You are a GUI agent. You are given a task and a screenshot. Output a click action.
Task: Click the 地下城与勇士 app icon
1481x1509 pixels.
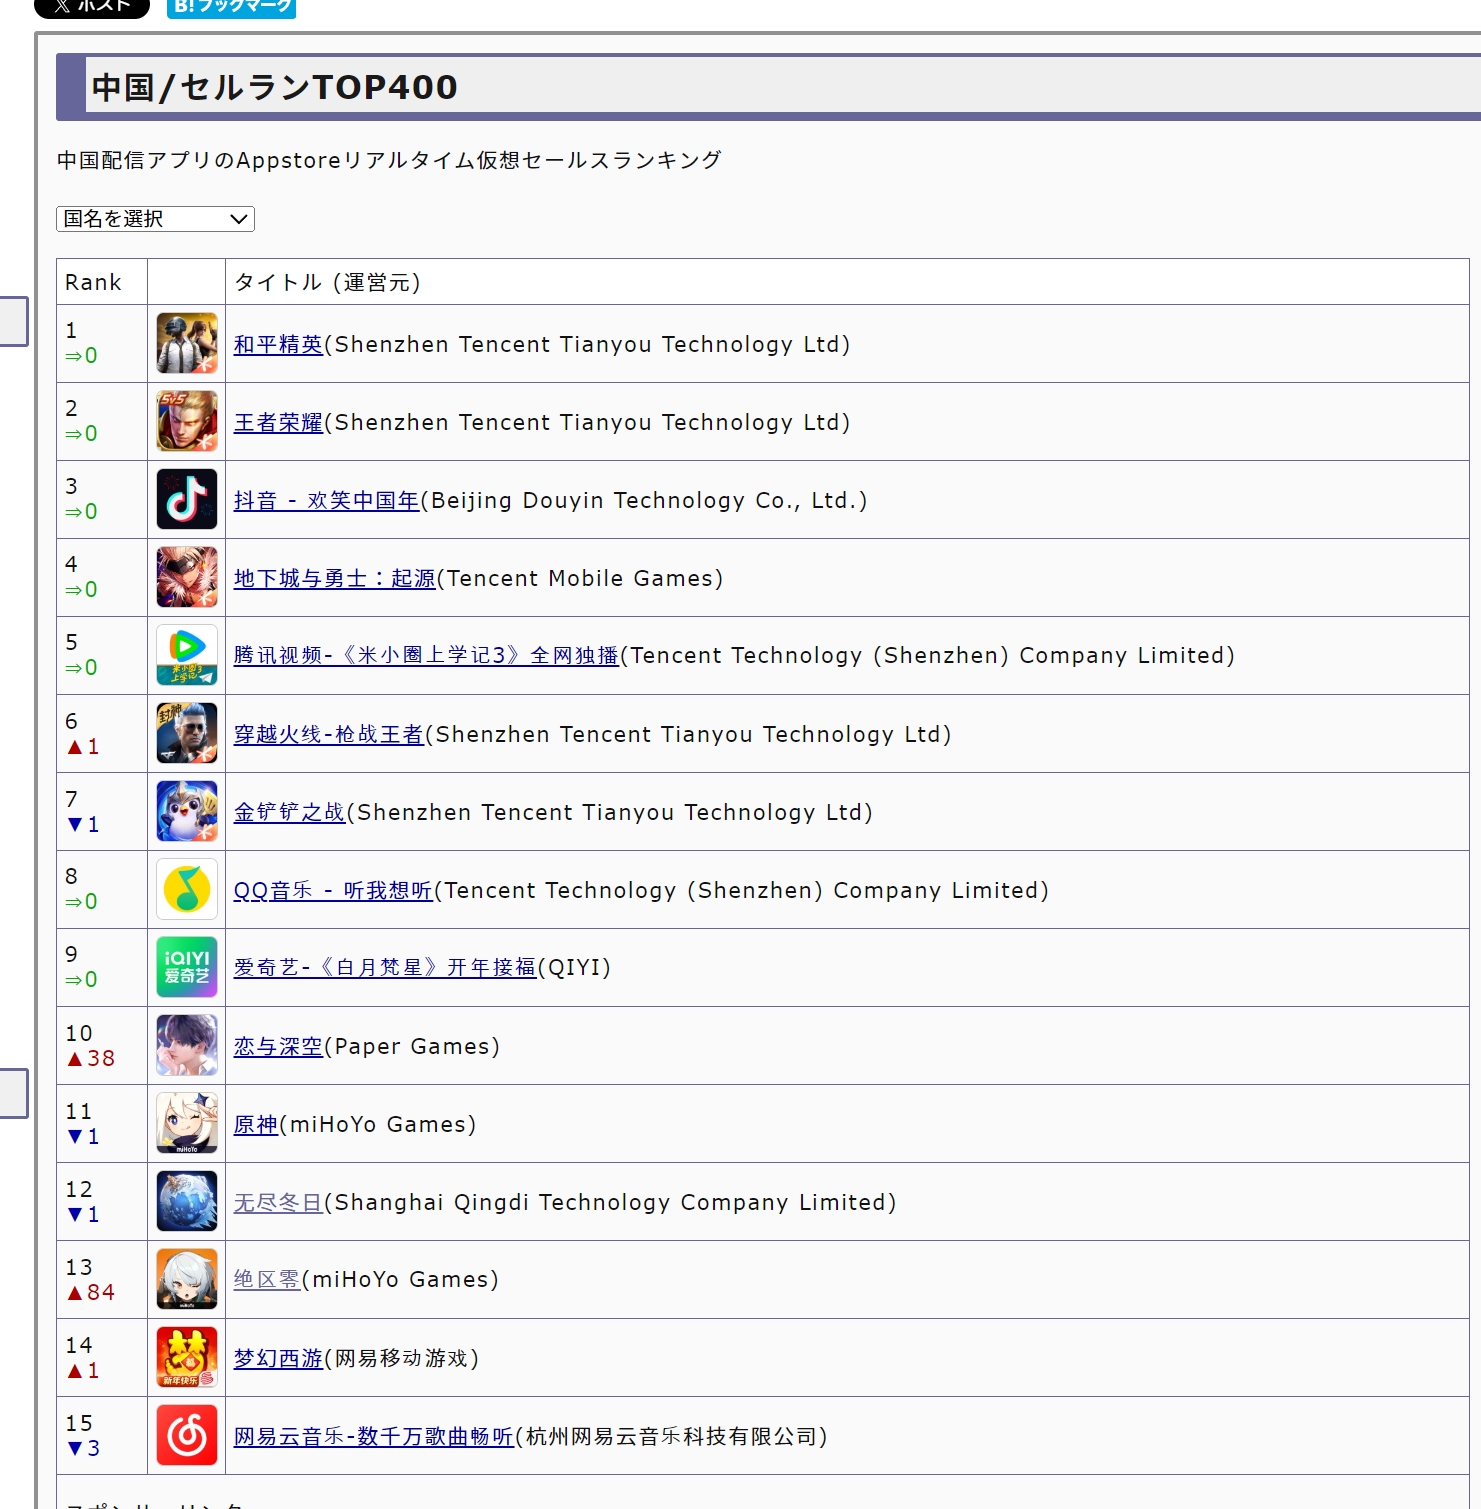pos(187,577)
